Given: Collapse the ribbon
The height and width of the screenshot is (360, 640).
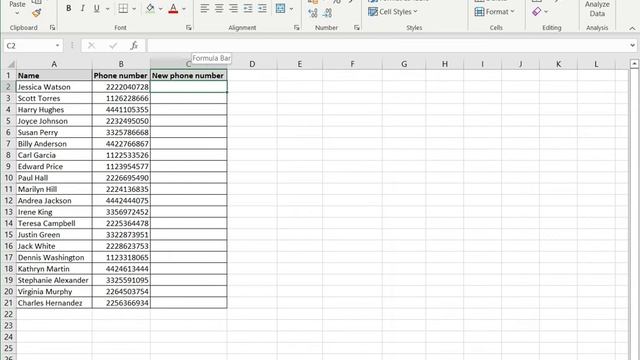Looking at the screenshot, I should click(632, 28).
